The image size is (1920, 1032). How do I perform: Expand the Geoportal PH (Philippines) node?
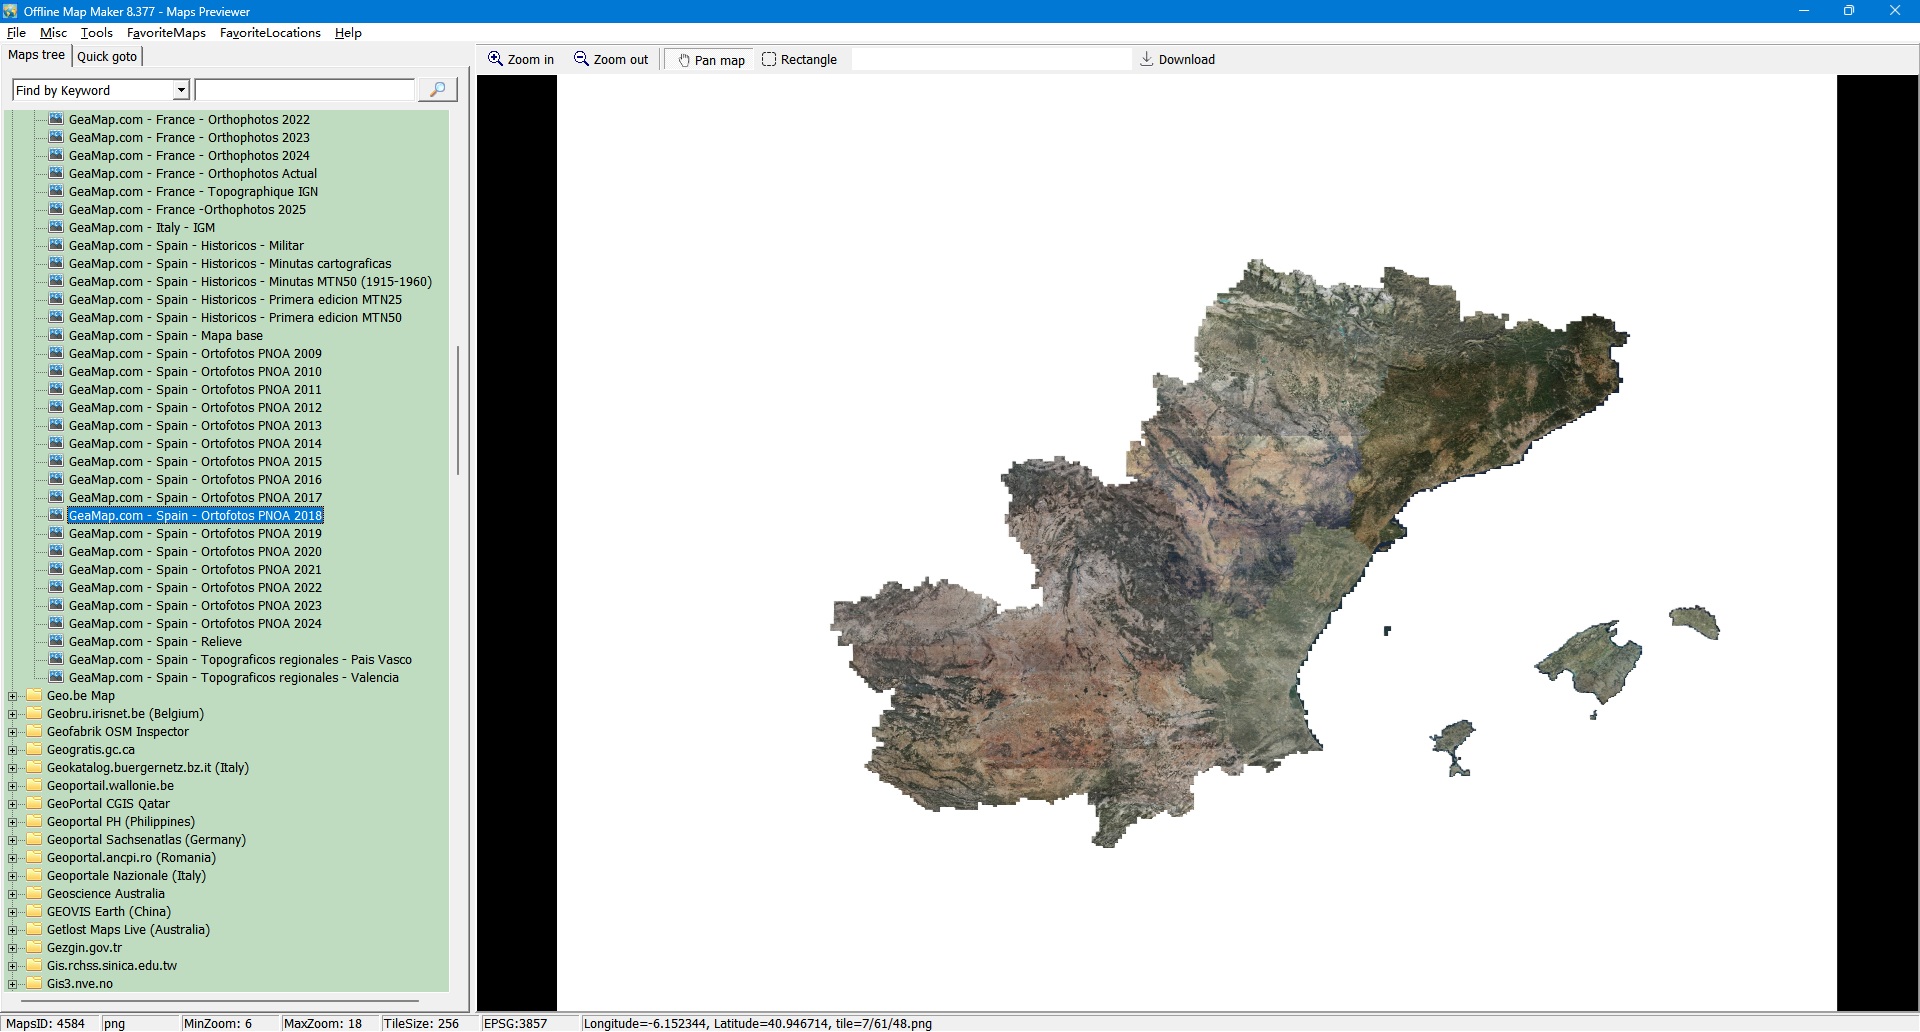pyautogui.click(x=13, y=822)
